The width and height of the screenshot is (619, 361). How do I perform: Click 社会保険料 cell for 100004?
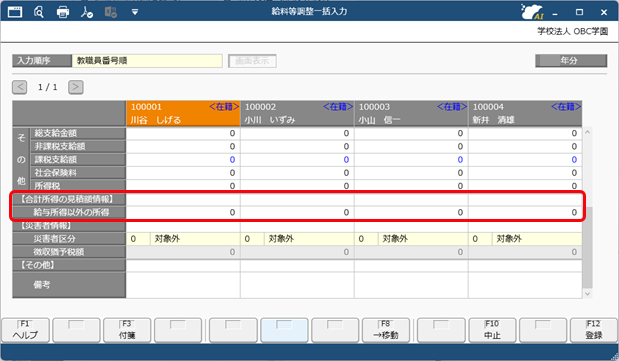click(525, 173)
